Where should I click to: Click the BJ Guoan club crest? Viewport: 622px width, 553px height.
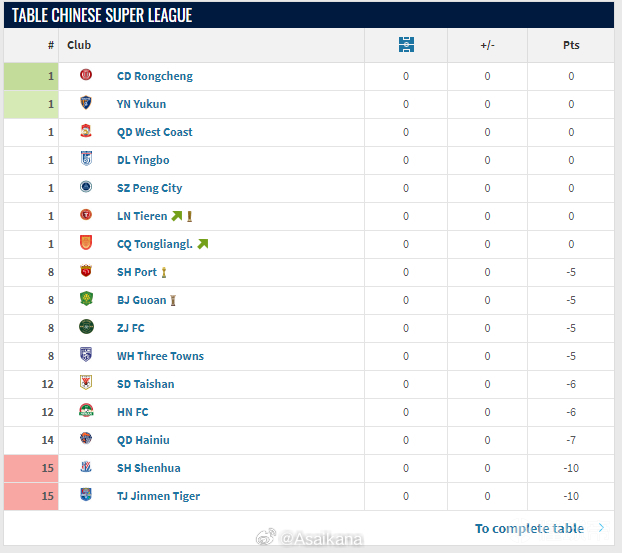pyautogui.click(x=86, y=300)
